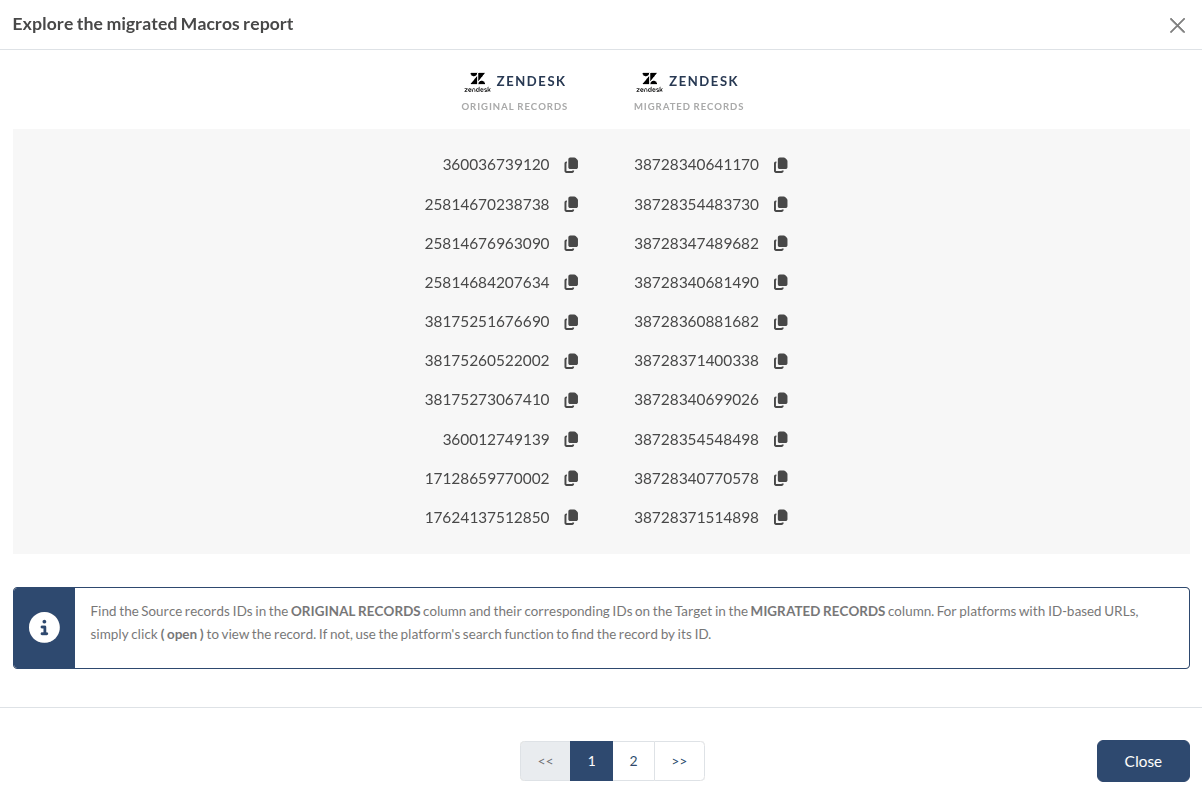Select the text 17128659770002
Viewport: 1202px width, 807px height.
(x=487, y=479)
